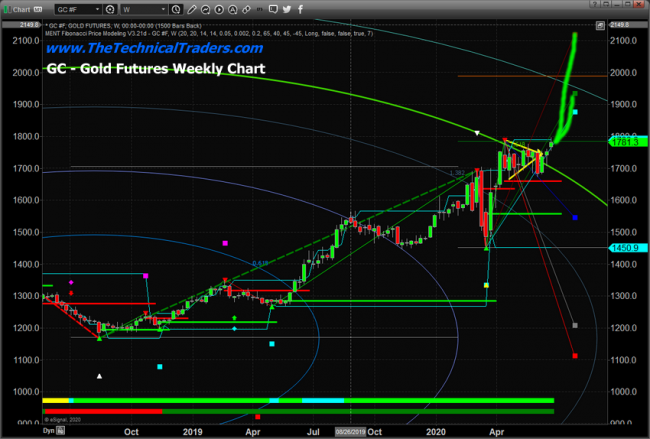Screen dimensions: 650x439
Task: Click the 1.382 Fibonacci level label
Action: [457, 172]
